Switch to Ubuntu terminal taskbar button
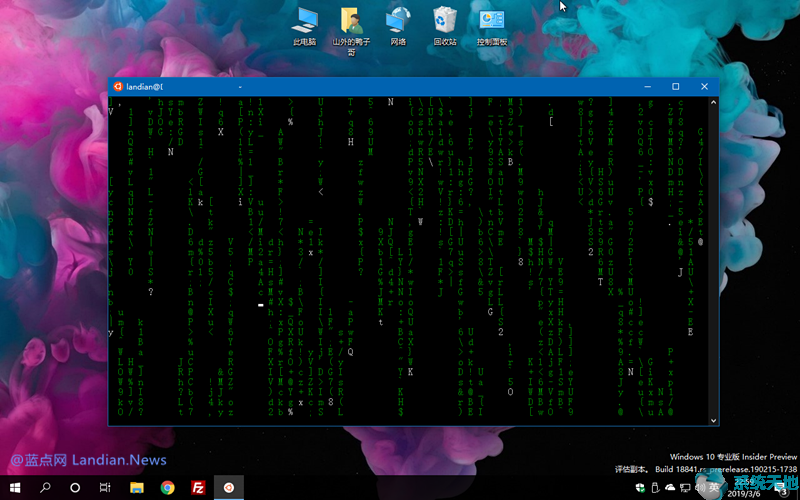The image size is (800, 500). click(x=229, y=488)
